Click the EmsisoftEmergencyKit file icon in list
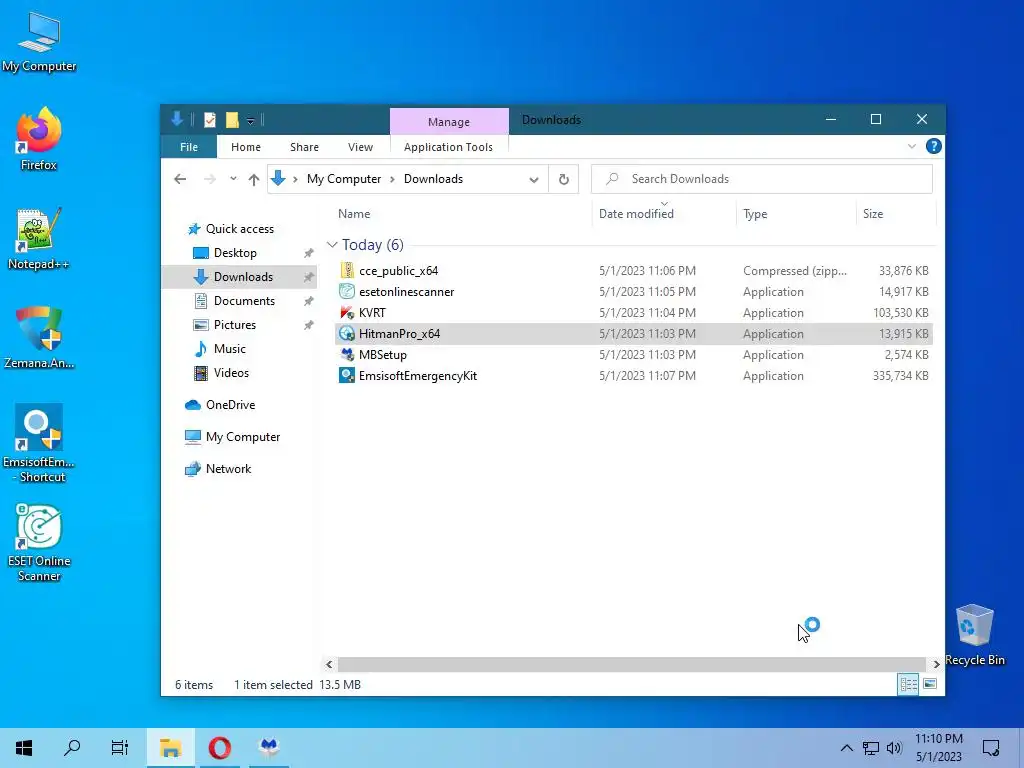Screen dimensions: 1024x768 tap(347, 376)
